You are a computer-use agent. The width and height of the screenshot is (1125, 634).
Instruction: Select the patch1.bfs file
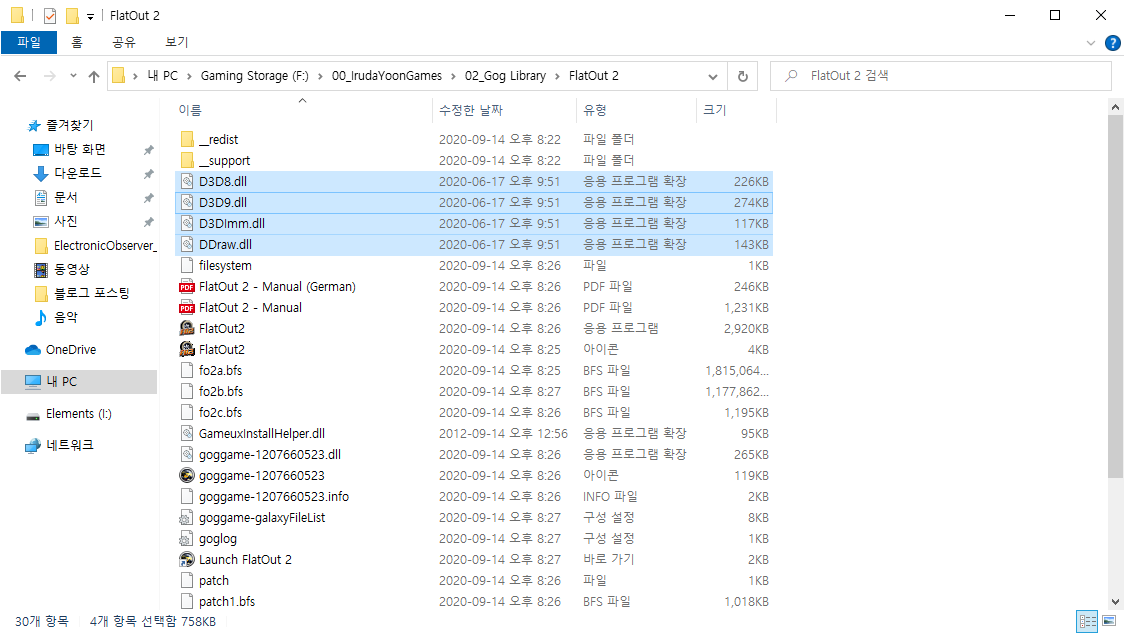tap(227, 602)
